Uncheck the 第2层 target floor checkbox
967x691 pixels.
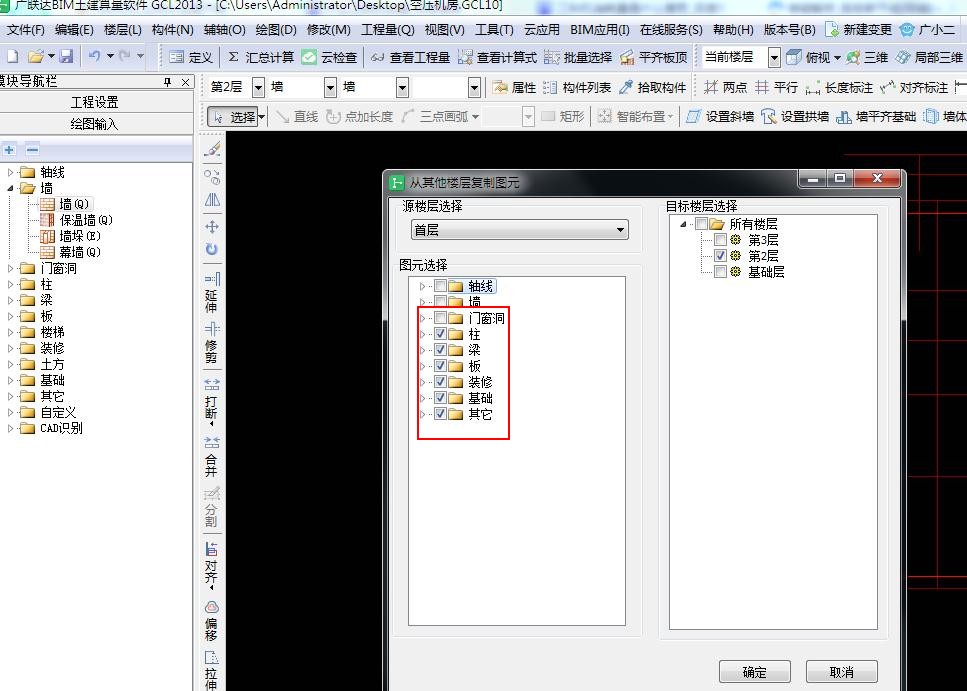click(x=720, y=255)
